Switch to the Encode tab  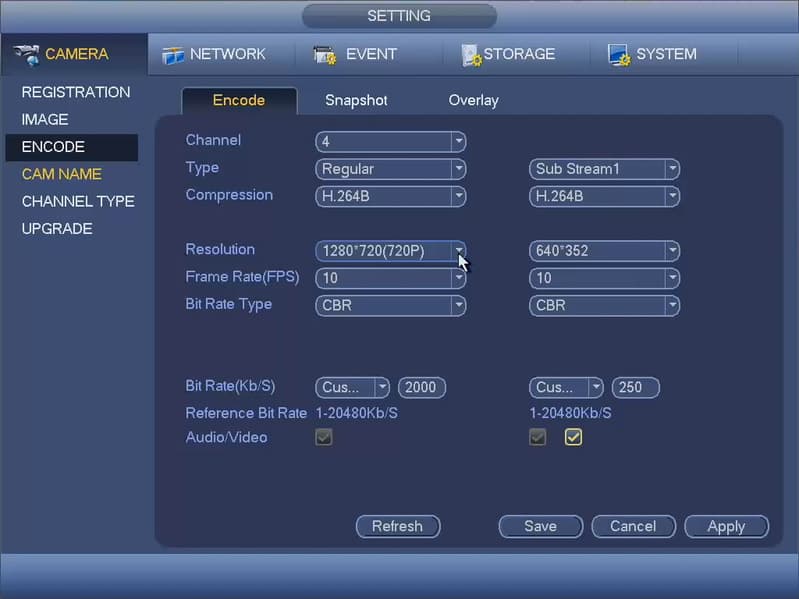(239, 100)
